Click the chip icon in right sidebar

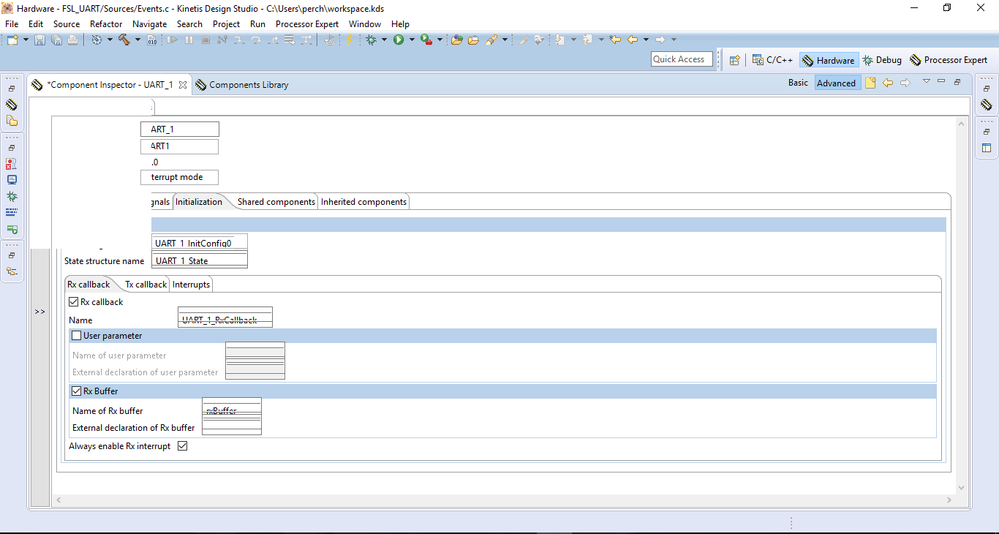(x=986, y=105)
